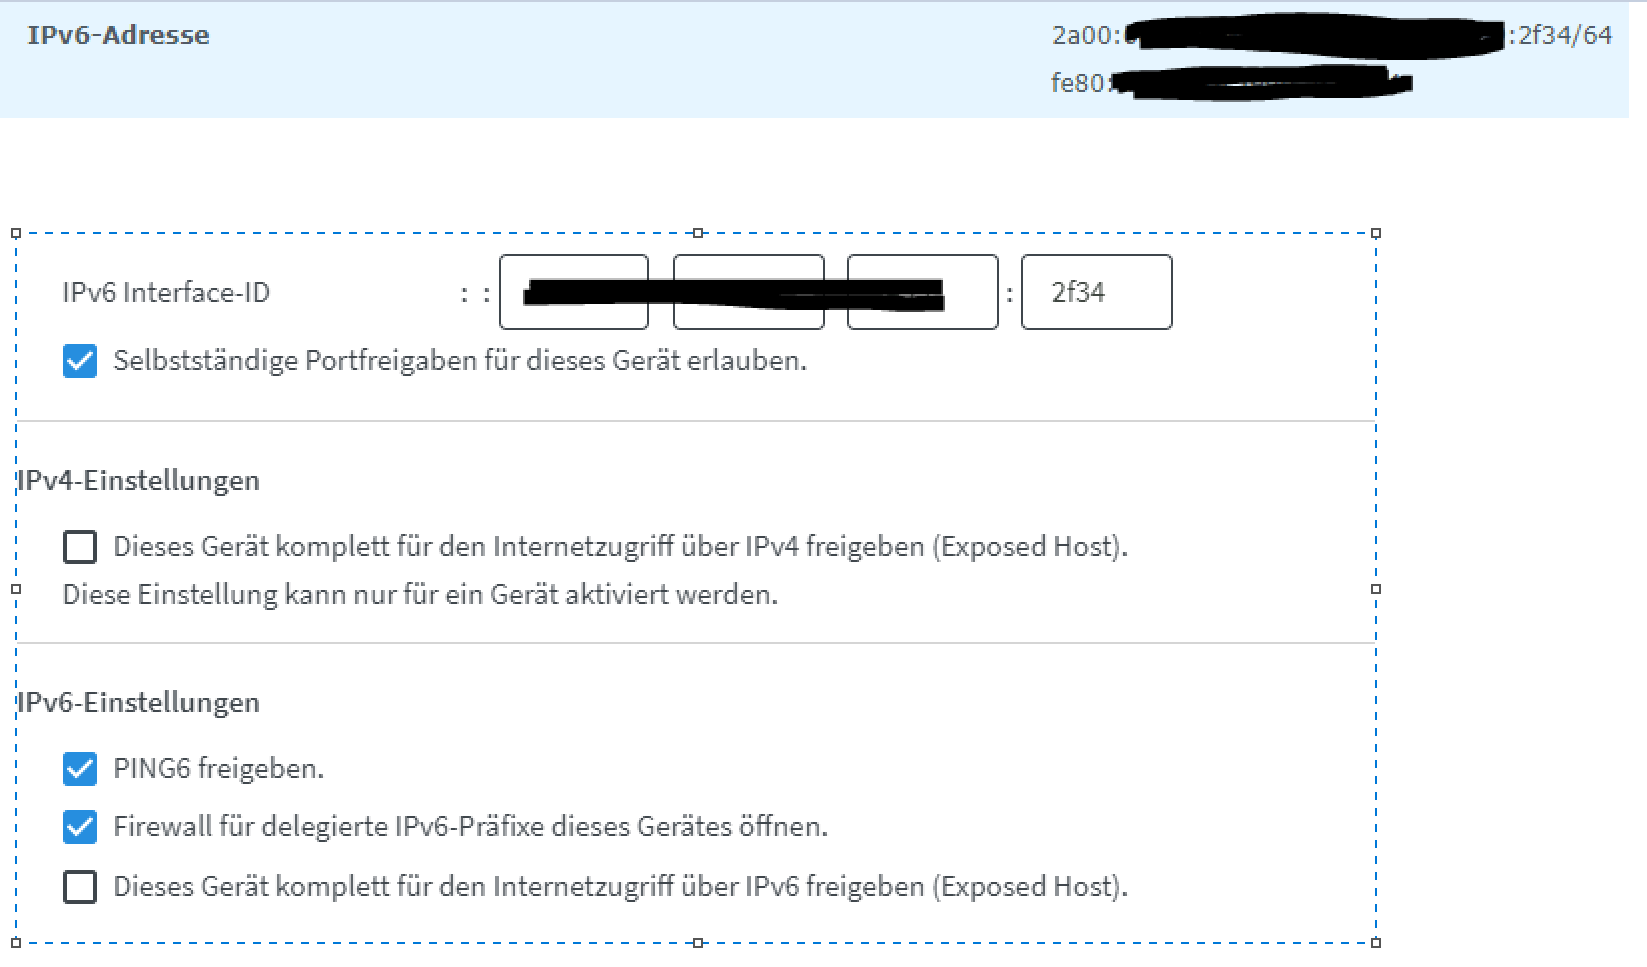Enable IPv6 Exposed Host checkbox
This screenshot has width=1647, height=967.
coord(80,887)
